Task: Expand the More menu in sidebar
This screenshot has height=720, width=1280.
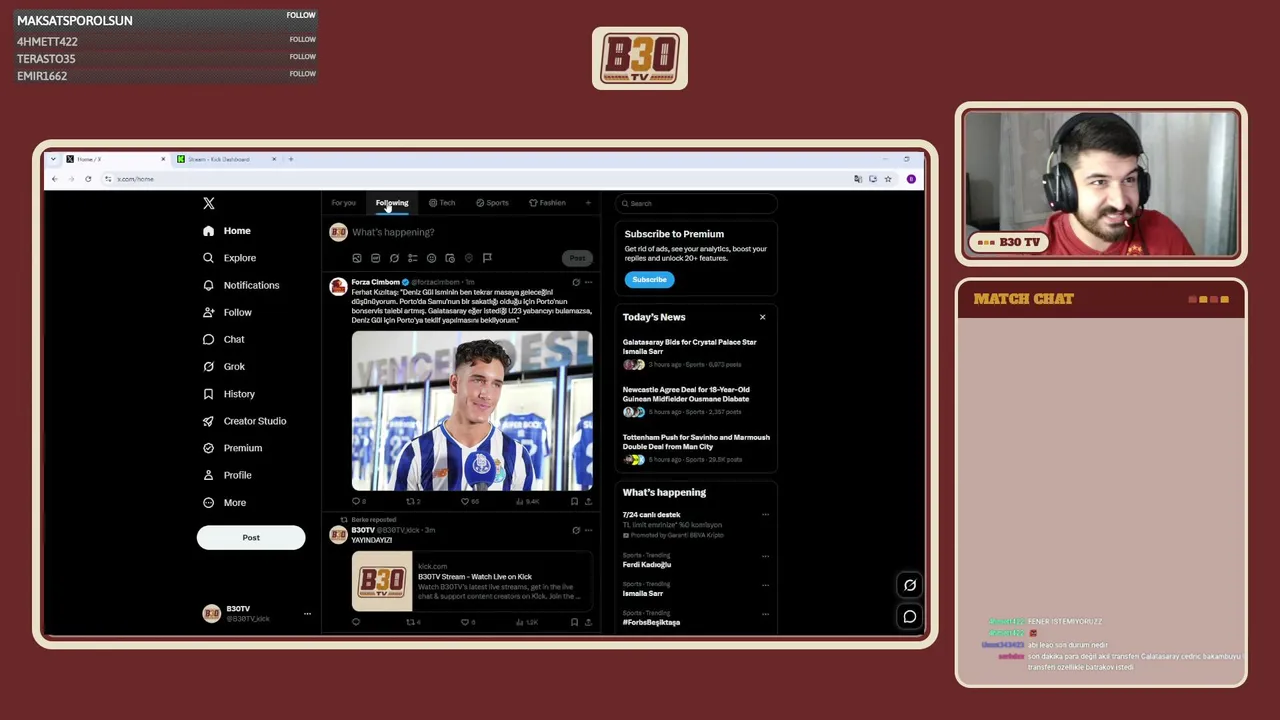Action: (x=224, y=503)
